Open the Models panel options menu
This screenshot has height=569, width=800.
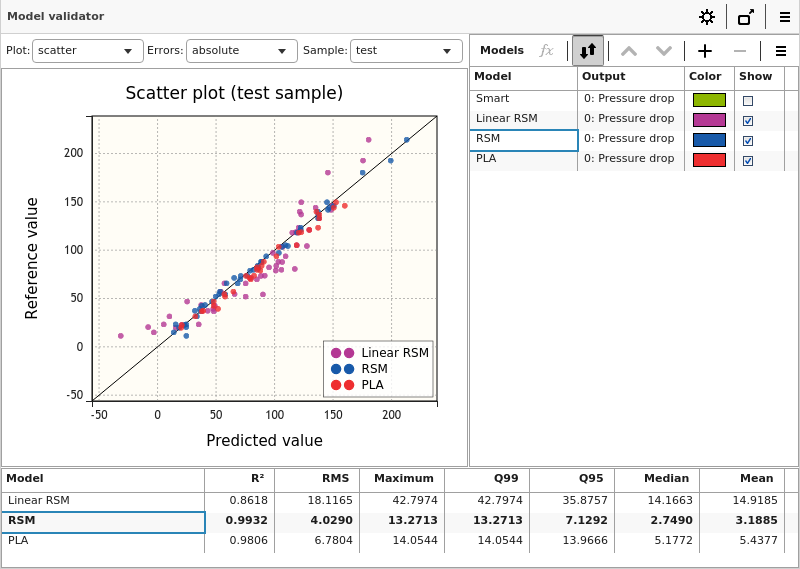(x=781, y=51)
